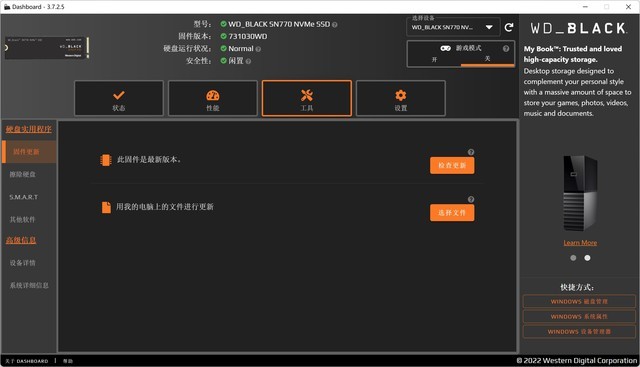Open 系统详细信息 system details

pos(29,285)
